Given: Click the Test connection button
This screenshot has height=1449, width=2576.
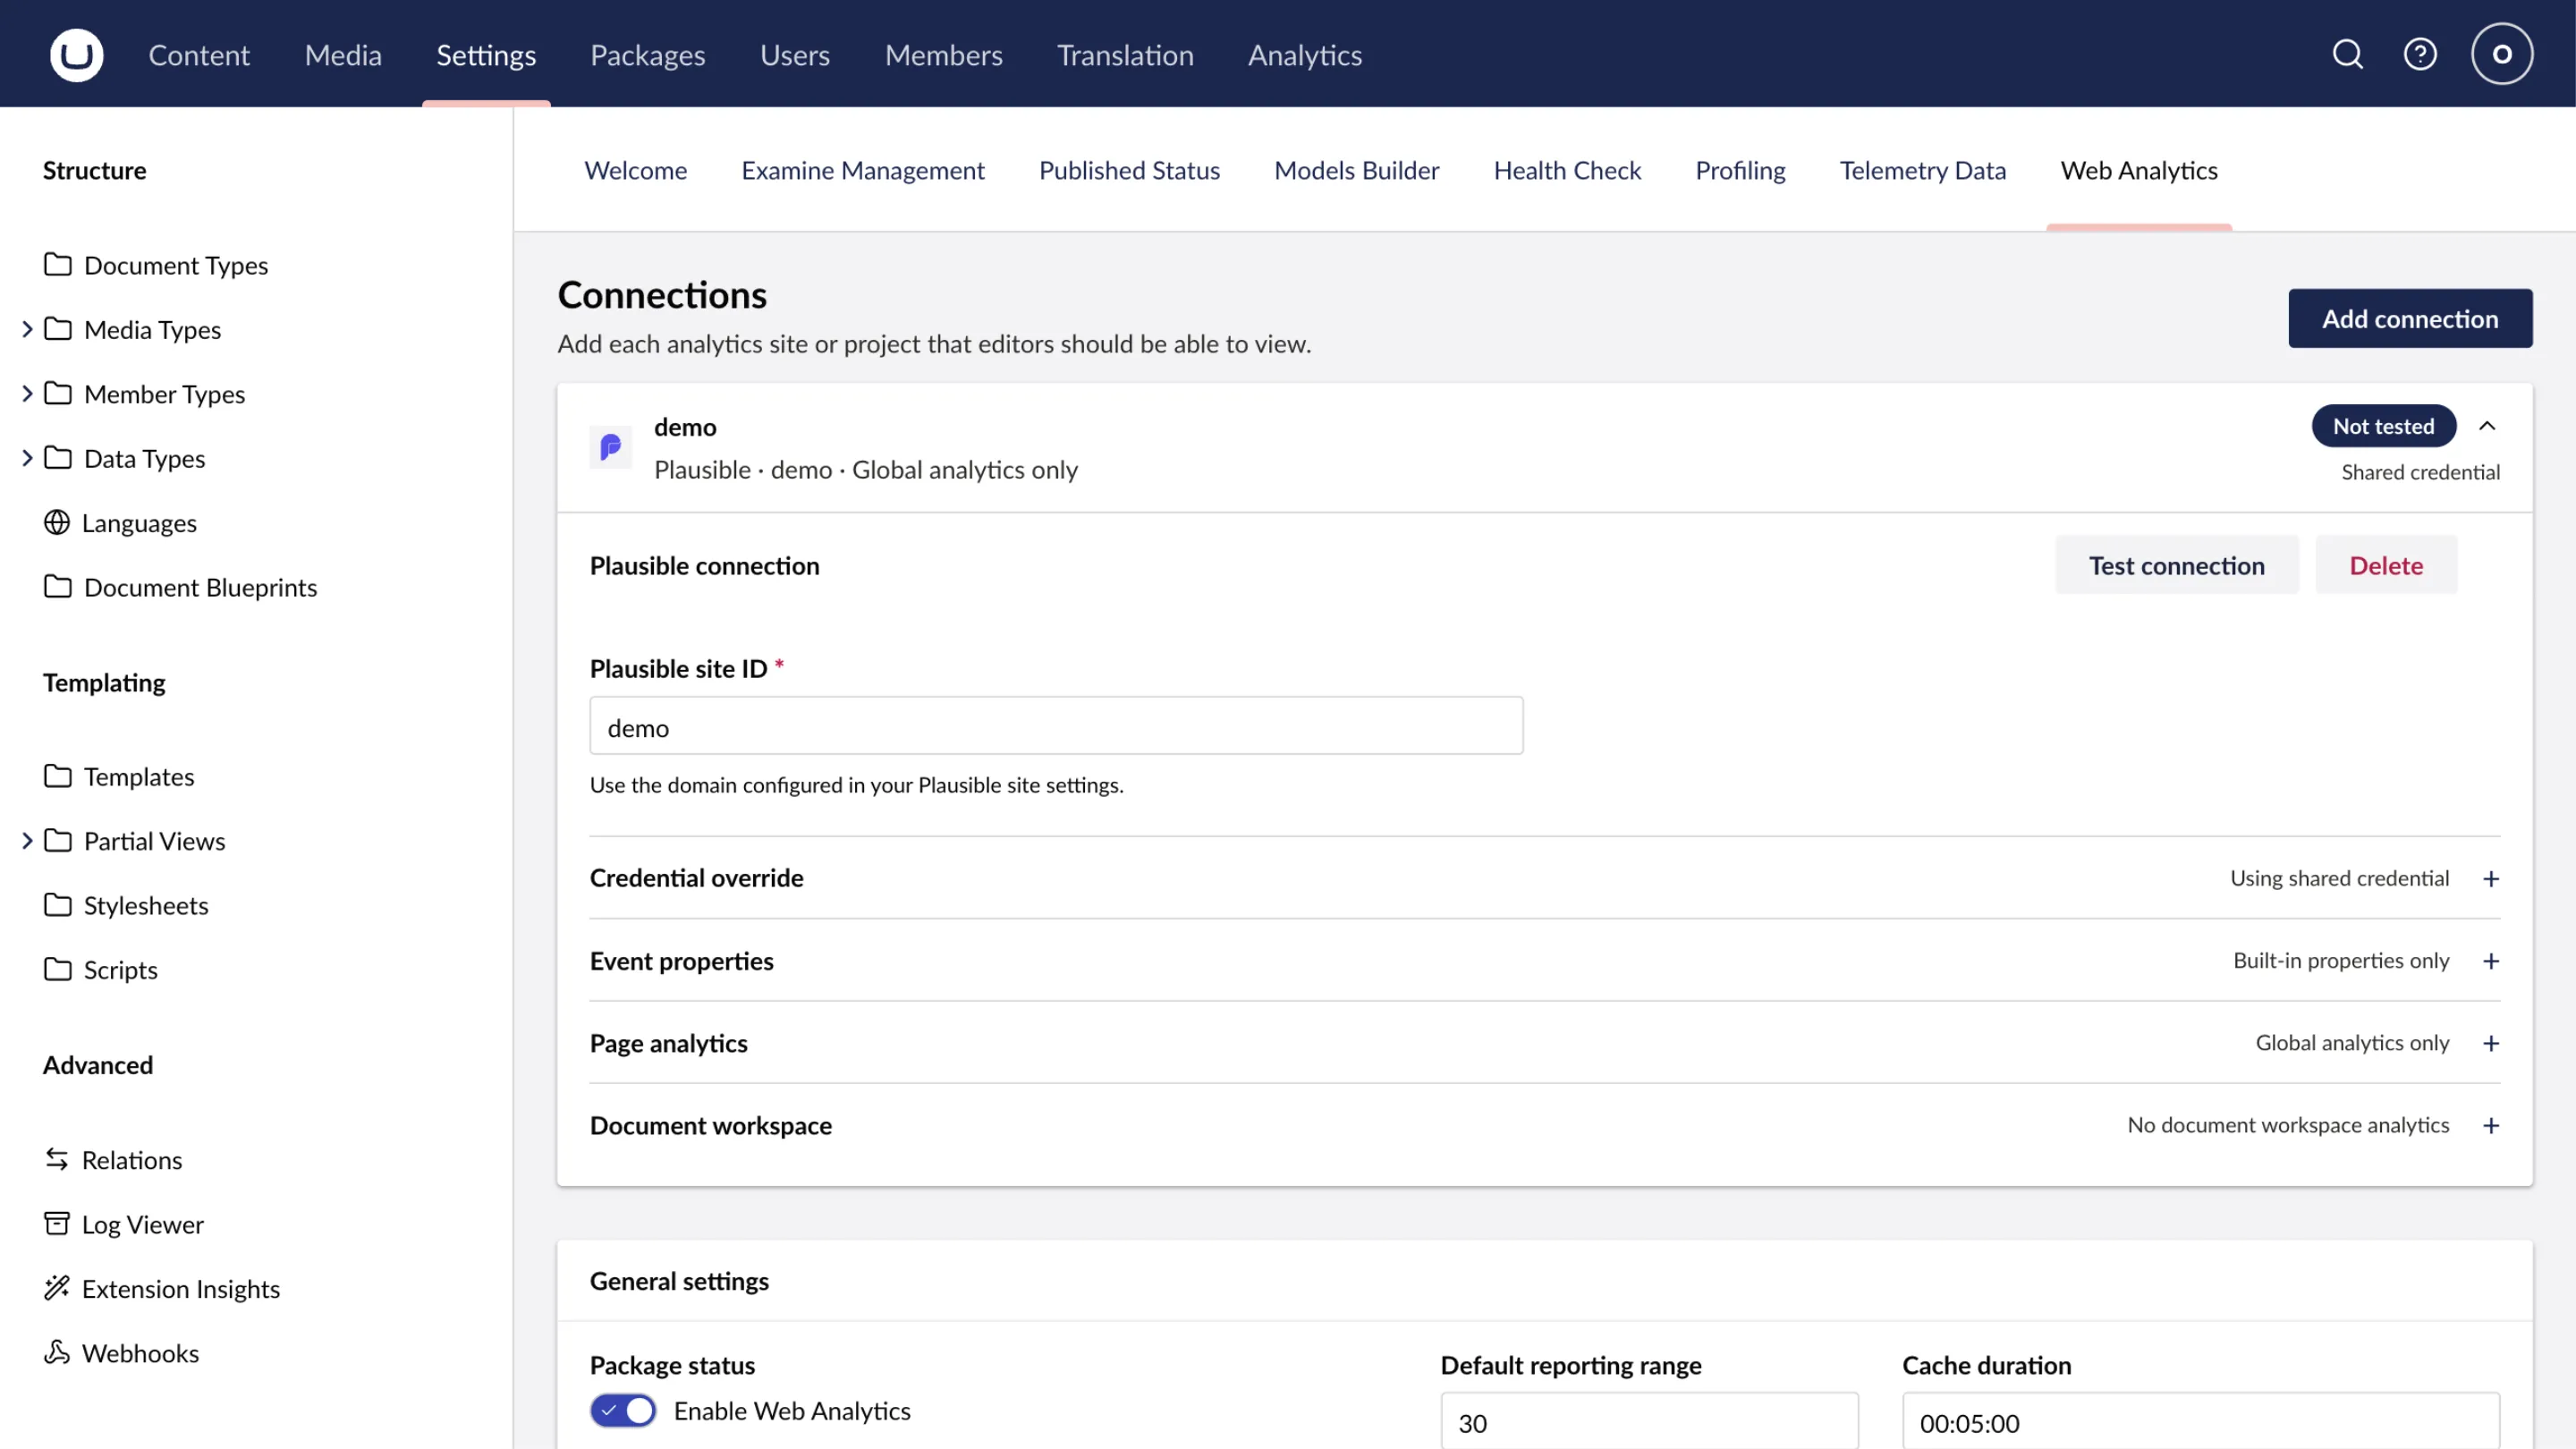Looking at the screenshot, I should pos(2177,565).
